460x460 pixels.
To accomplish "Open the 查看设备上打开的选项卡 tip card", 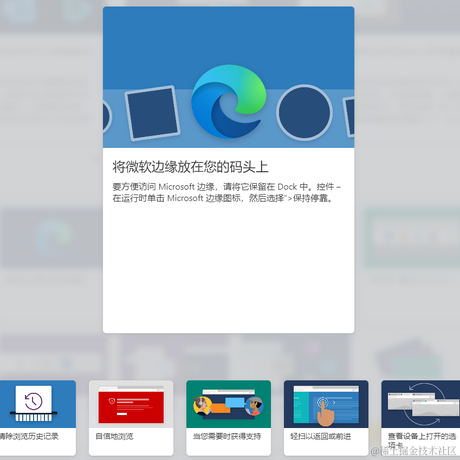I will [421, 418].
